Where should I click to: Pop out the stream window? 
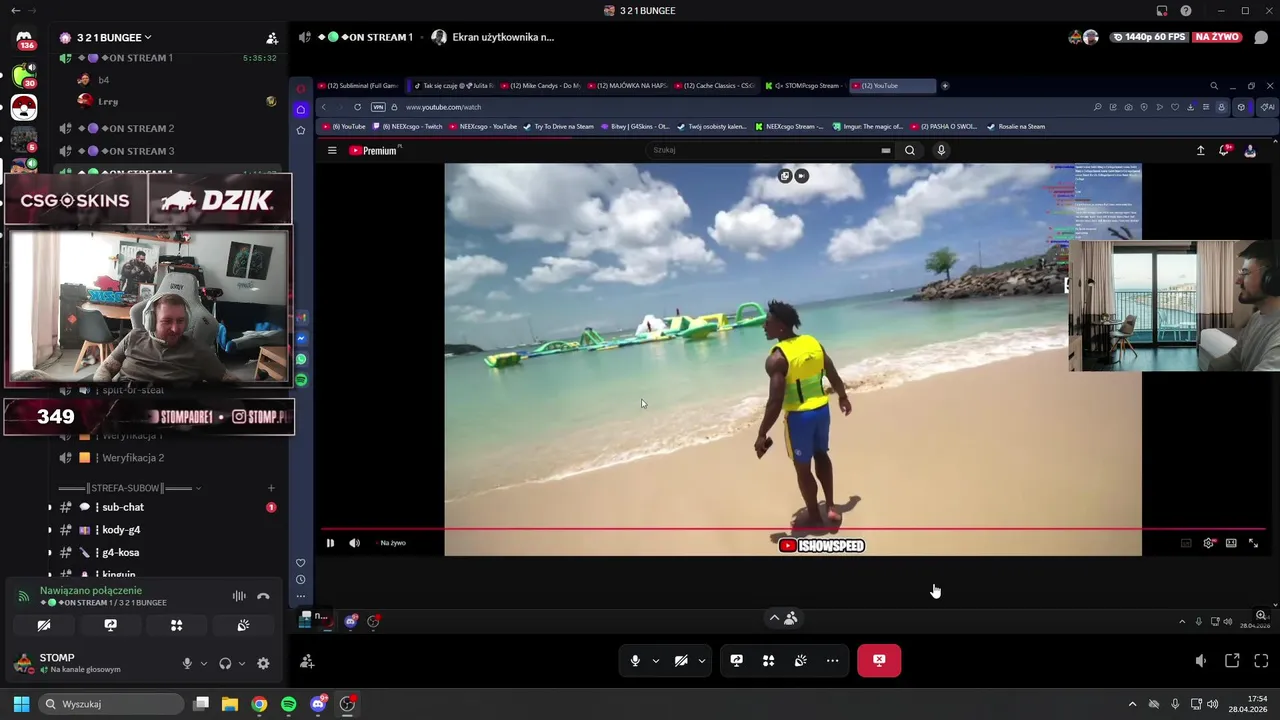pos(1232,661)
